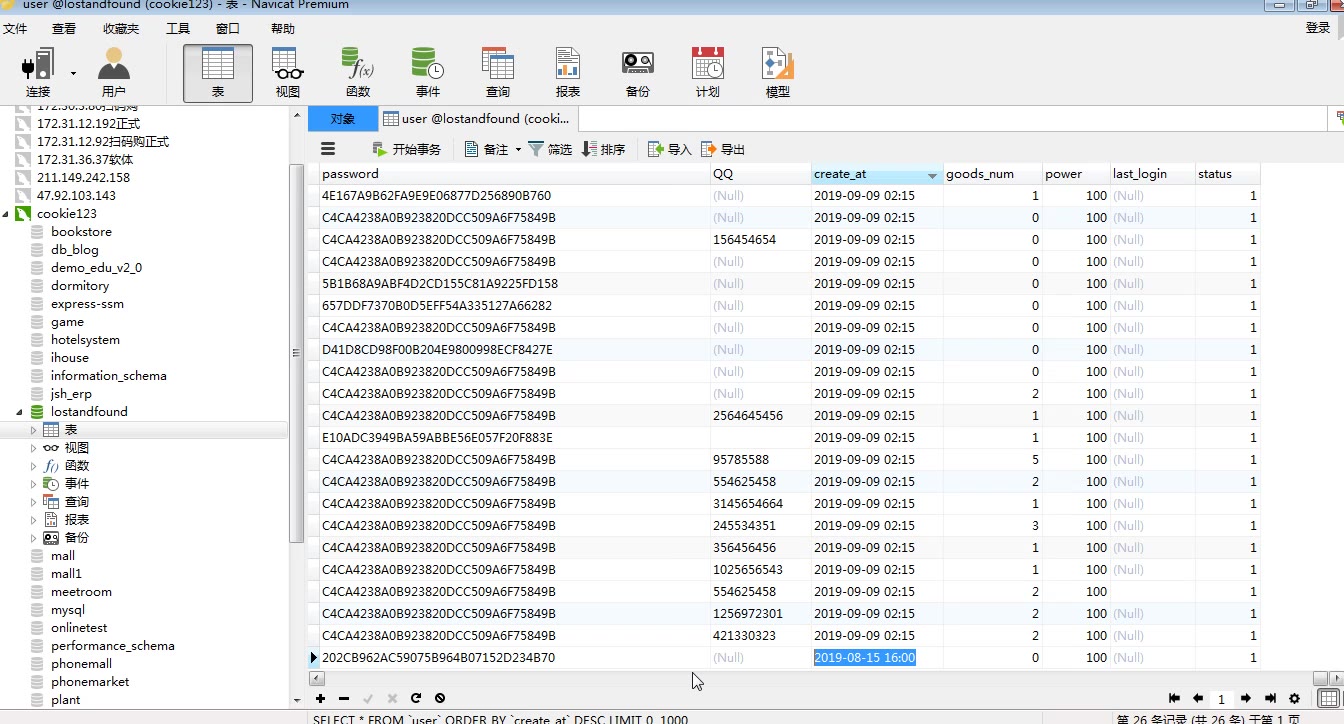Open the 备份 (Backup) toolbar icon
Image resolution: width=1344 pixels, height=724 pixels.
(x=638, y=73)
